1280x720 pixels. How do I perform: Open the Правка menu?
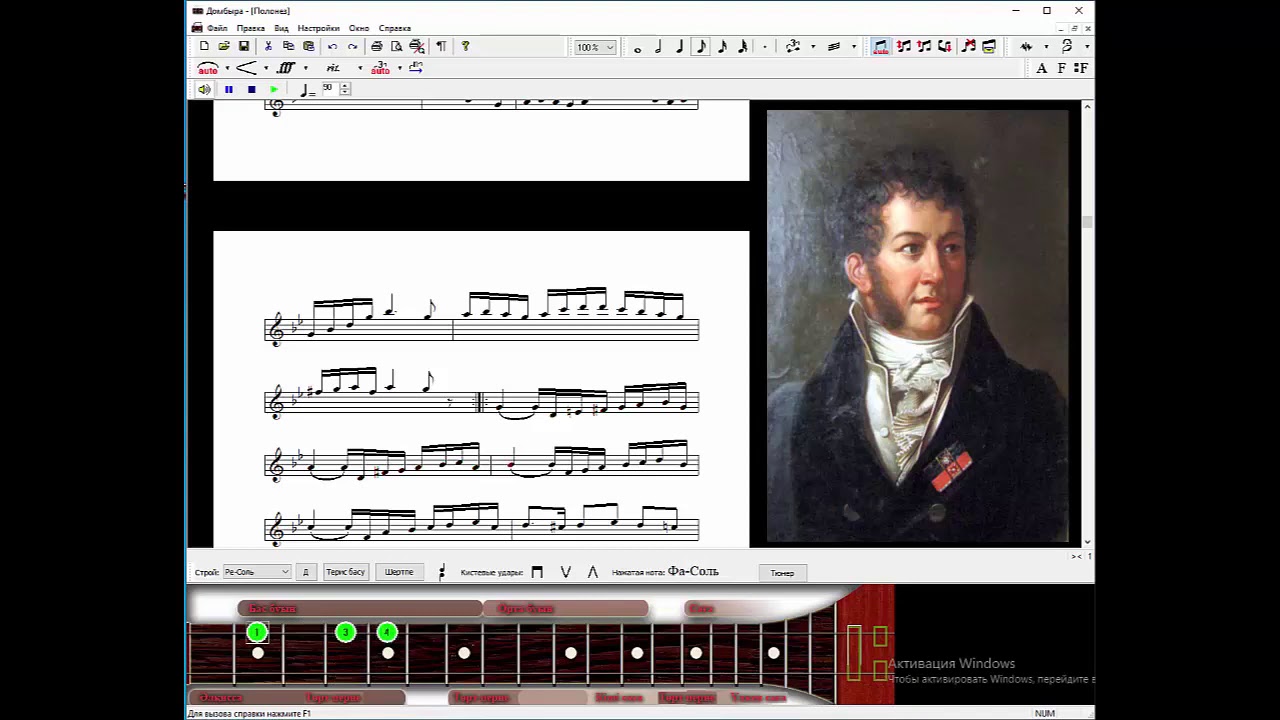point(250,28)
